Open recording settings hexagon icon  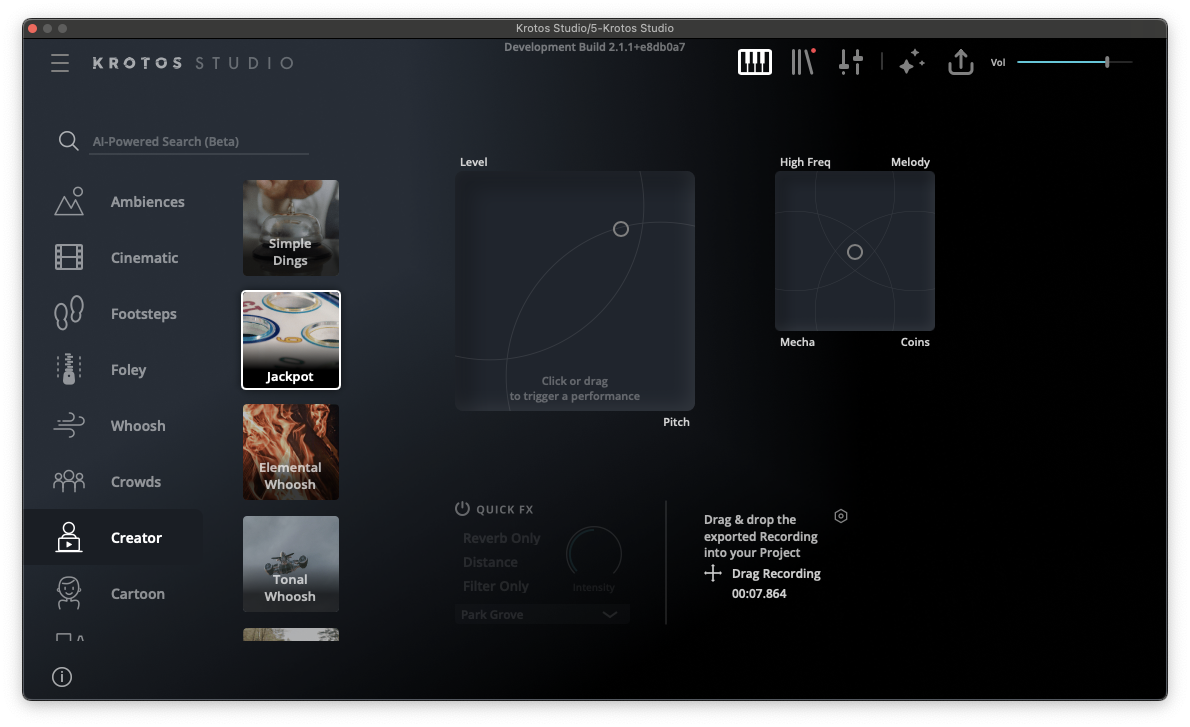pyautogui.click(x=841, y=516)
